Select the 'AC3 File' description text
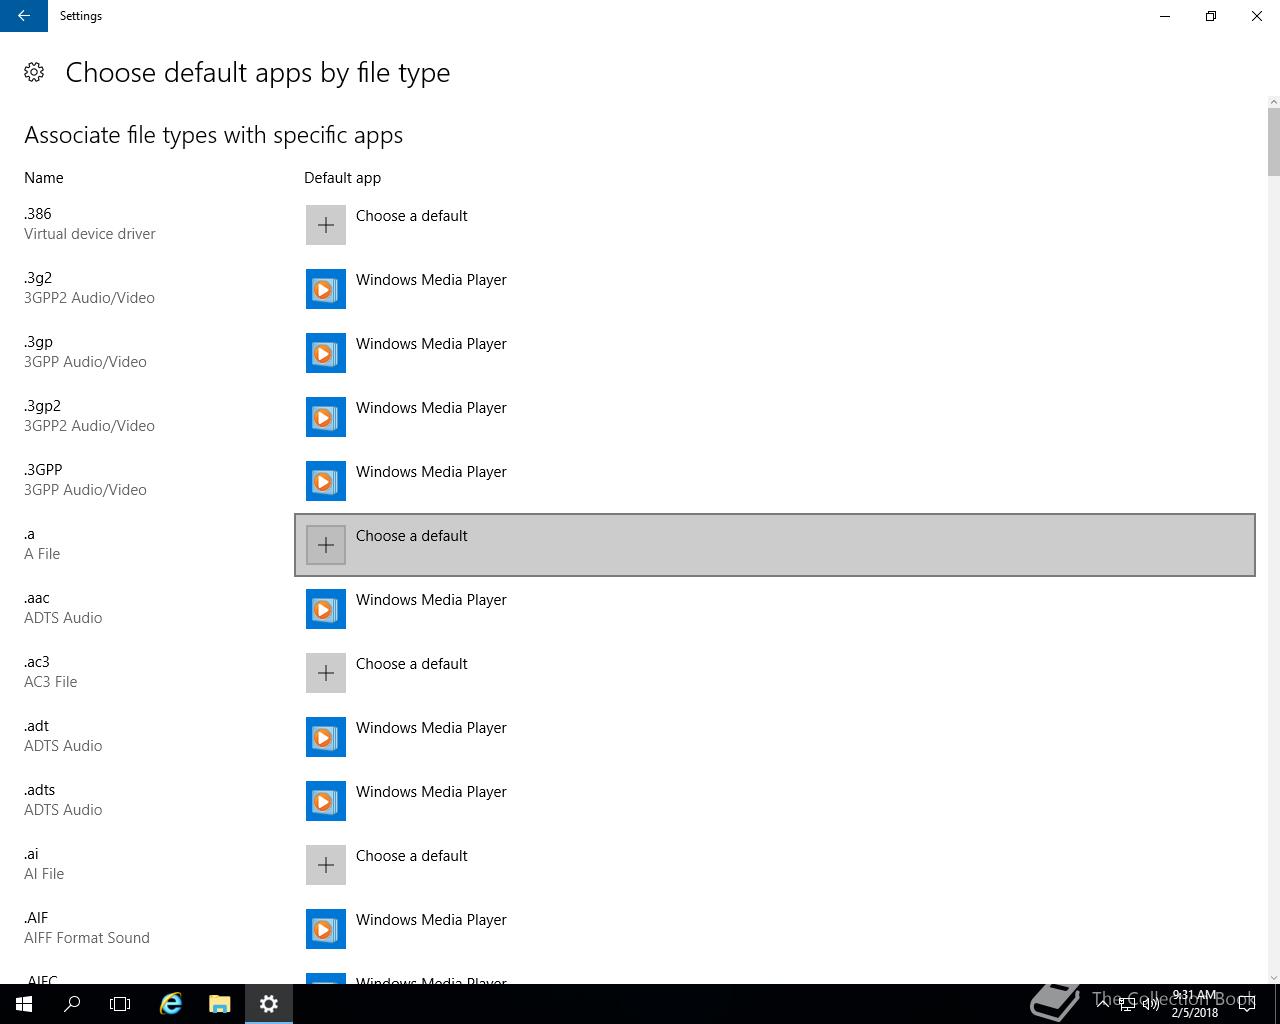This screenshot has width=1280, height=1024. 51,682
